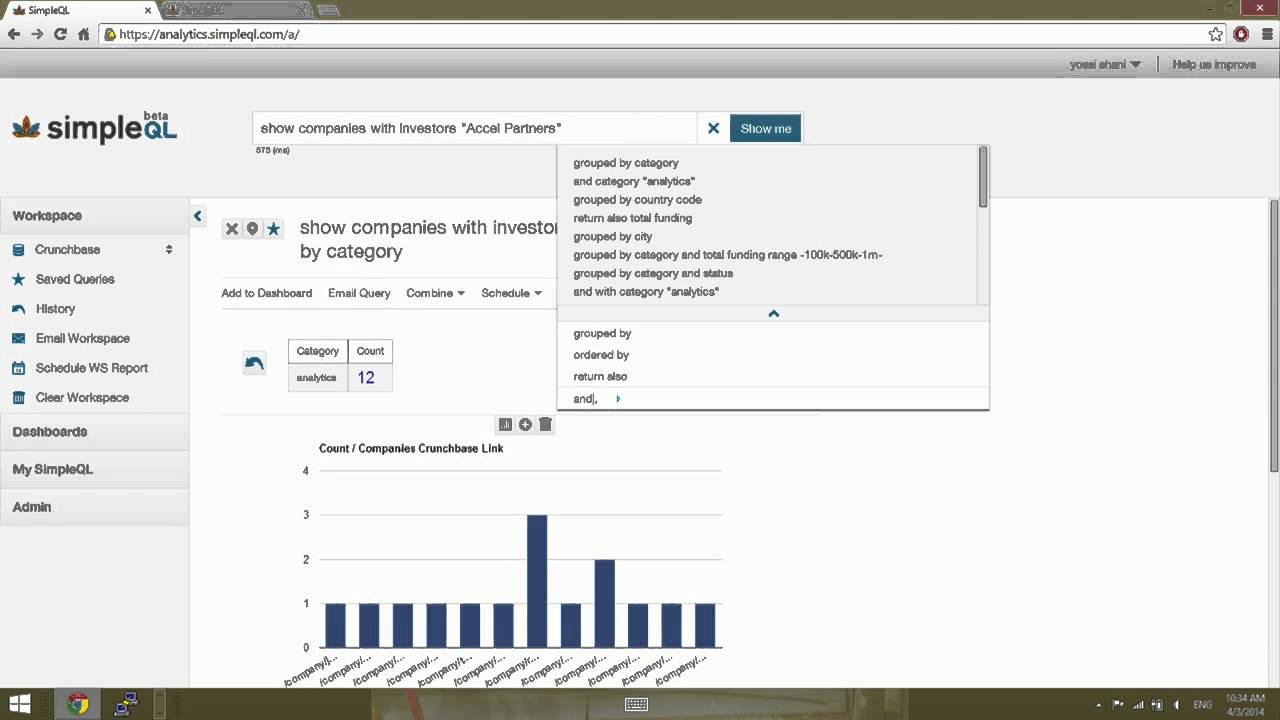Click into the query search input
The width and height of the screenshot is (1280, 720).
pos(475,128)
